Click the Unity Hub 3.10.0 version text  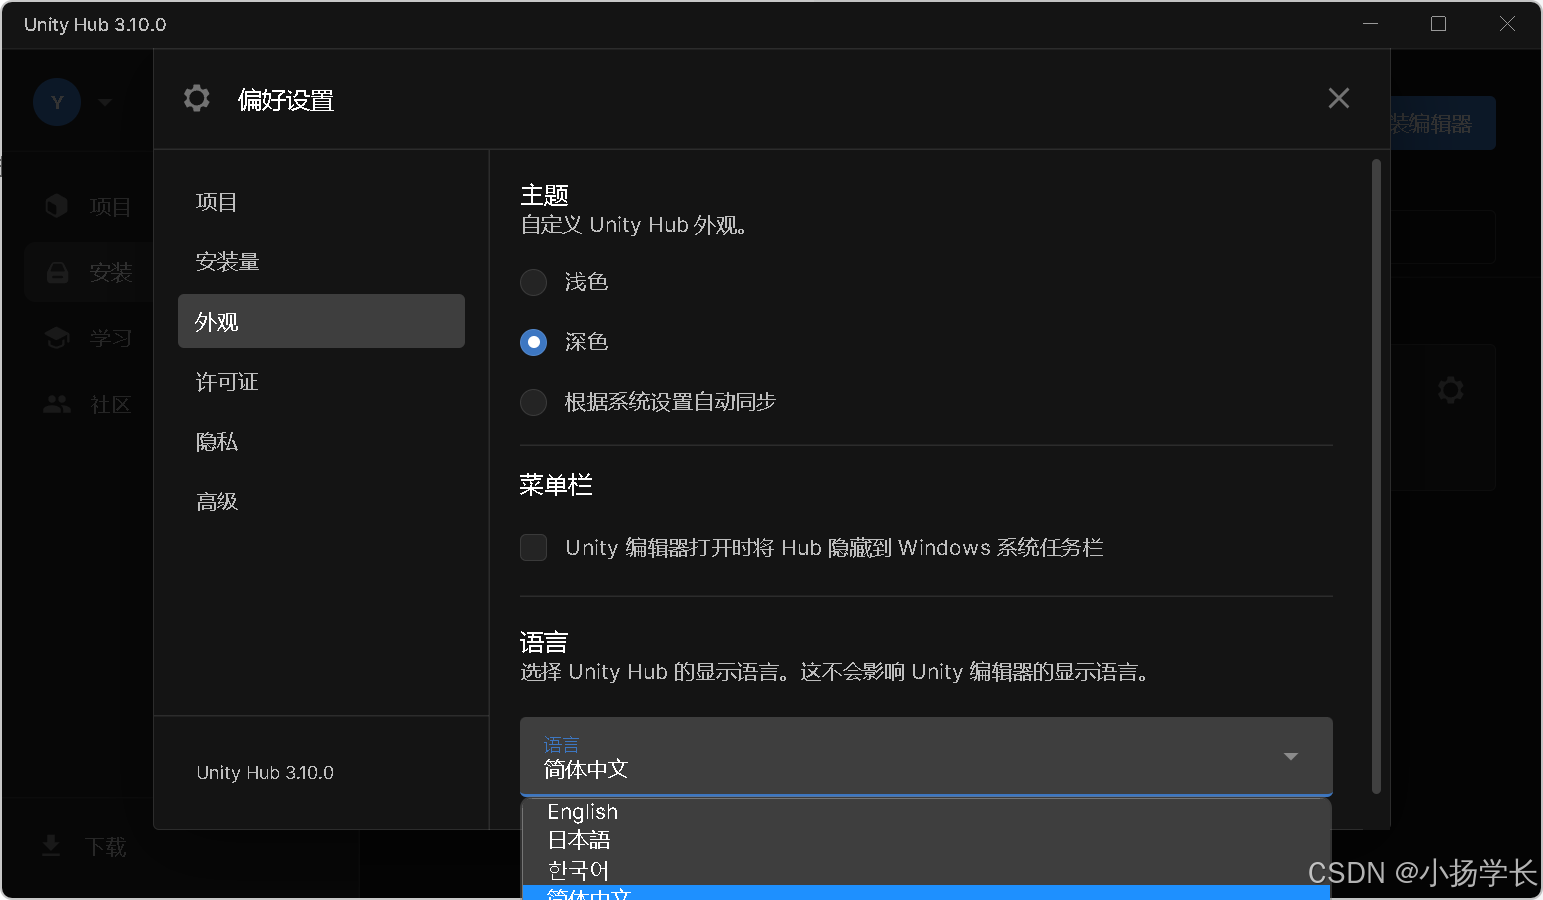pyautogui.click(x=265, y=773)
